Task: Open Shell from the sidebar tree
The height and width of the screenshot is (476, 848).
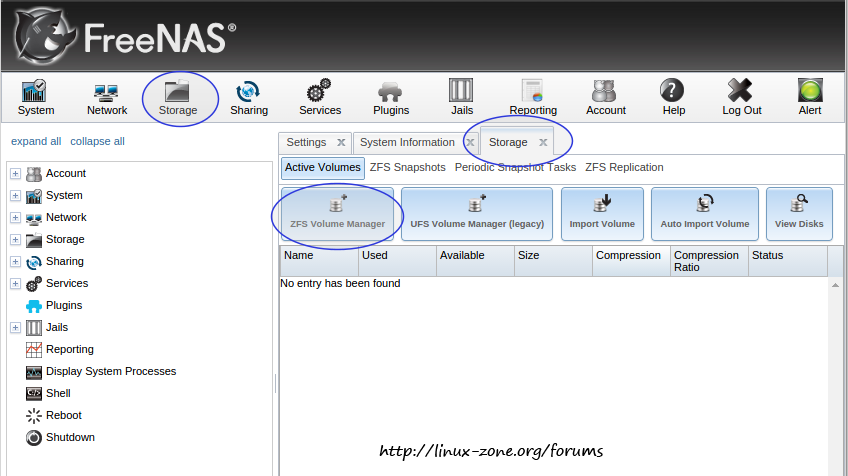Action: point(58,394)
